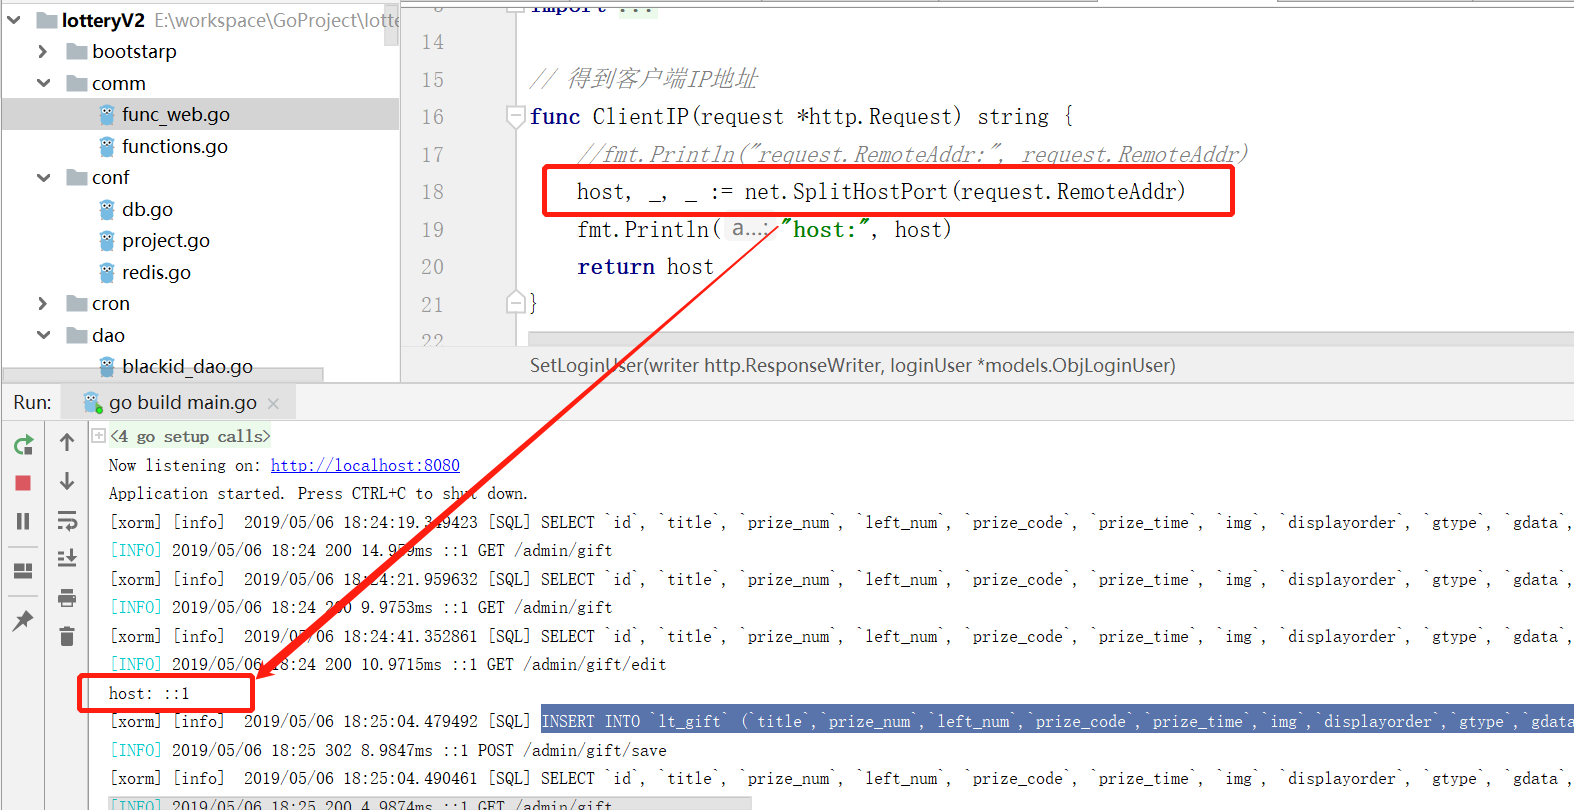Collapse the comm folder
The height and width of the screenshot is (810, 1574).
click(x=43, y=83)
